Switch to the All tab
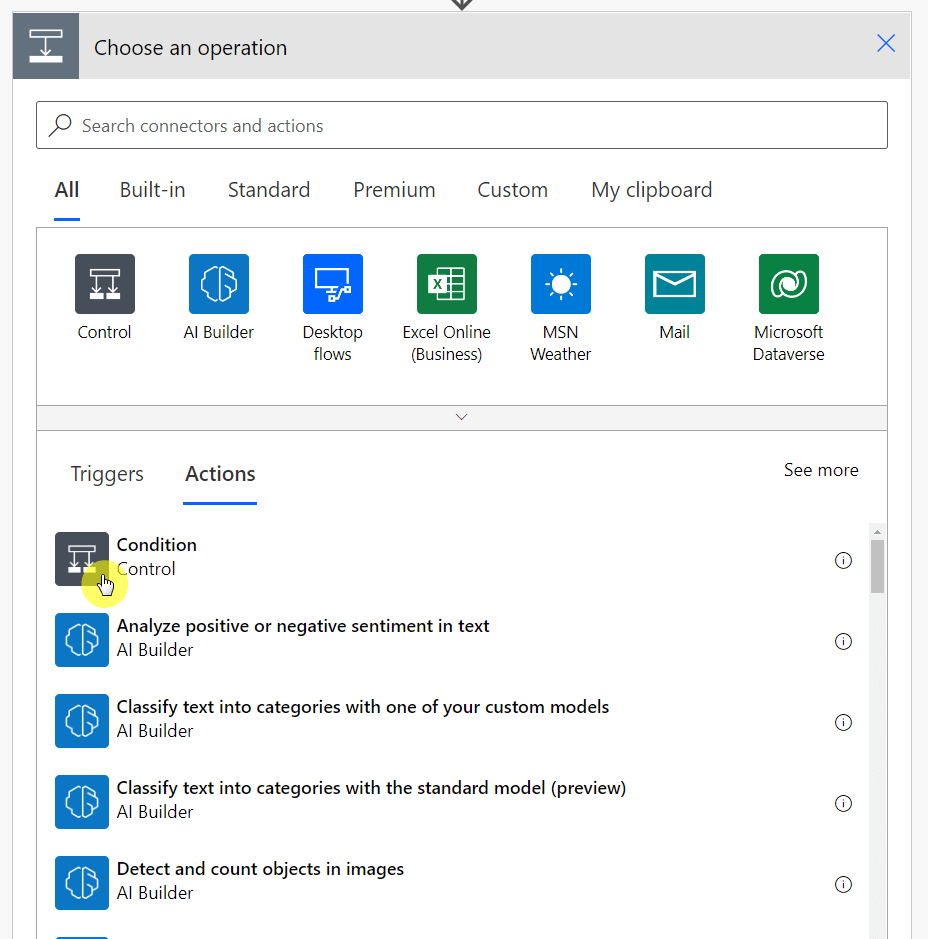 click(x=67, y=190)
